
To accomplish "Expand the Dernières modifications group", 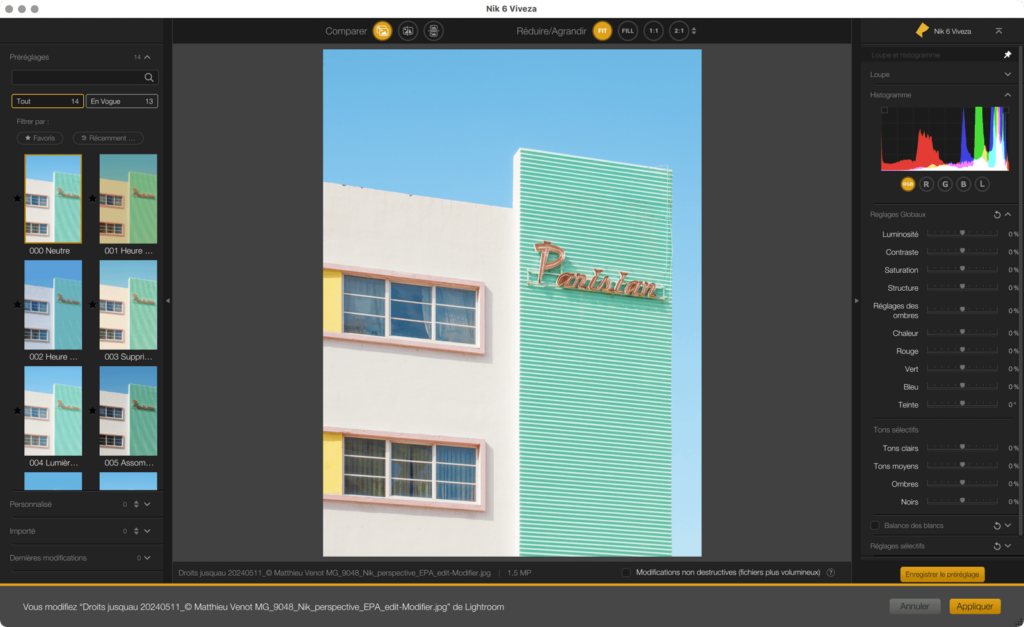I will click(148, 558).
